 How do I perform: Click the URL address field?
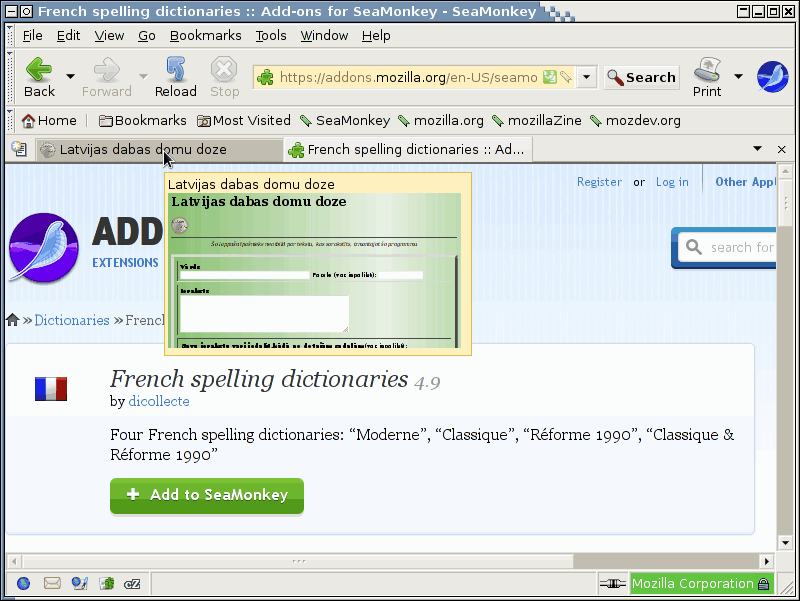point(408,78)
